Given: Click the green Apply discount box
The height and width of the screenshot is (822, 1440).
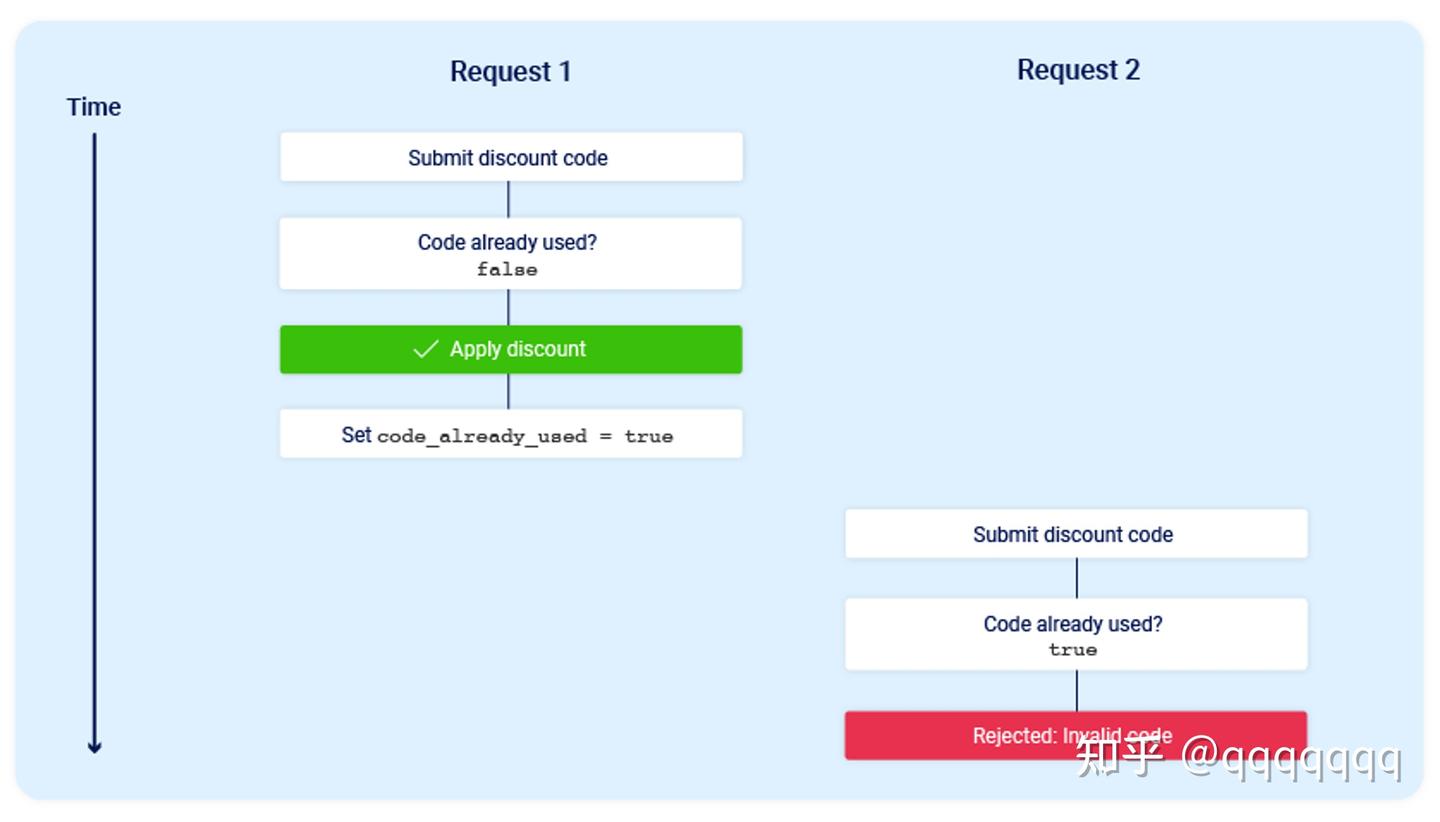Looking at the screenshot, I should (511, 349).
